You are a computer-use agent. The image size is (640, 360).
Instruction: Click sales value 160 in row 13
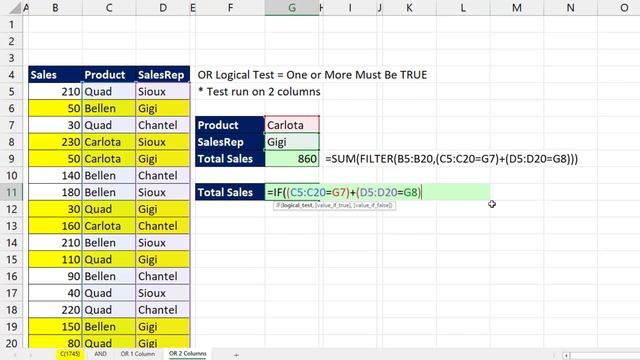click(x=55, y=226)
